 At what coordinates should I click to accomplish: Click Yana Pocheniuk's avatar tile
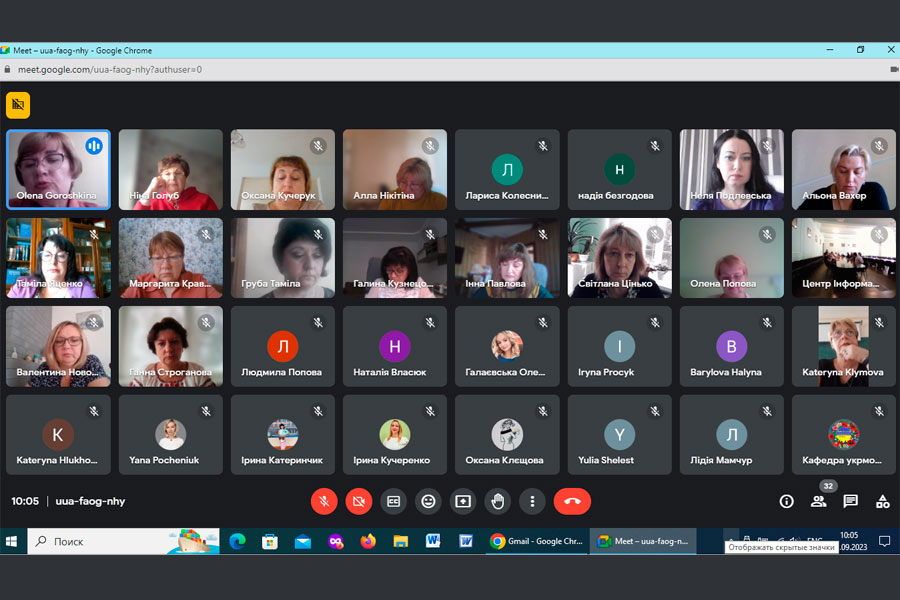click(x=170, y=435)
